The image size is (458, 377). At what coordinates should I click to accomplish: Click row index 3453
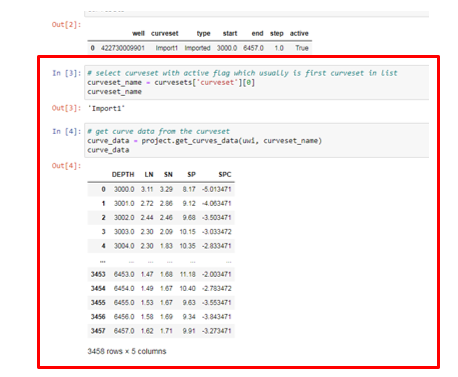pyautogui.click(x=98, y=274)
